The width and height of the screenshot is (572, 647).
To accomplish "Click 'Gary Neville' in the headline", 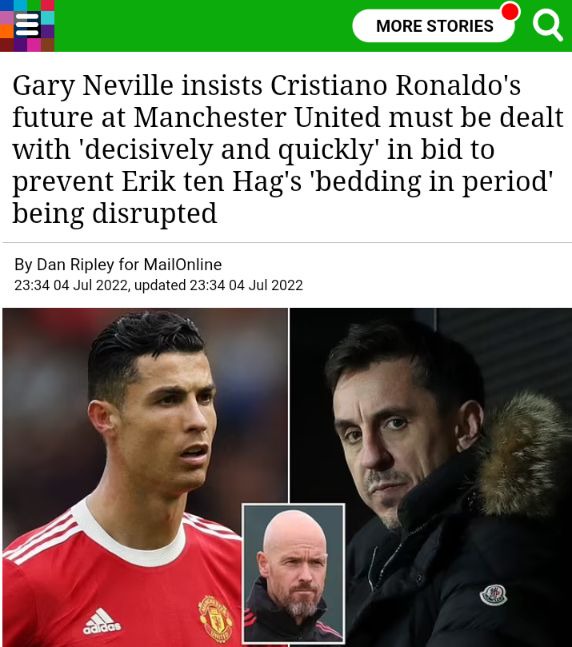I will (x=93, y=85).
